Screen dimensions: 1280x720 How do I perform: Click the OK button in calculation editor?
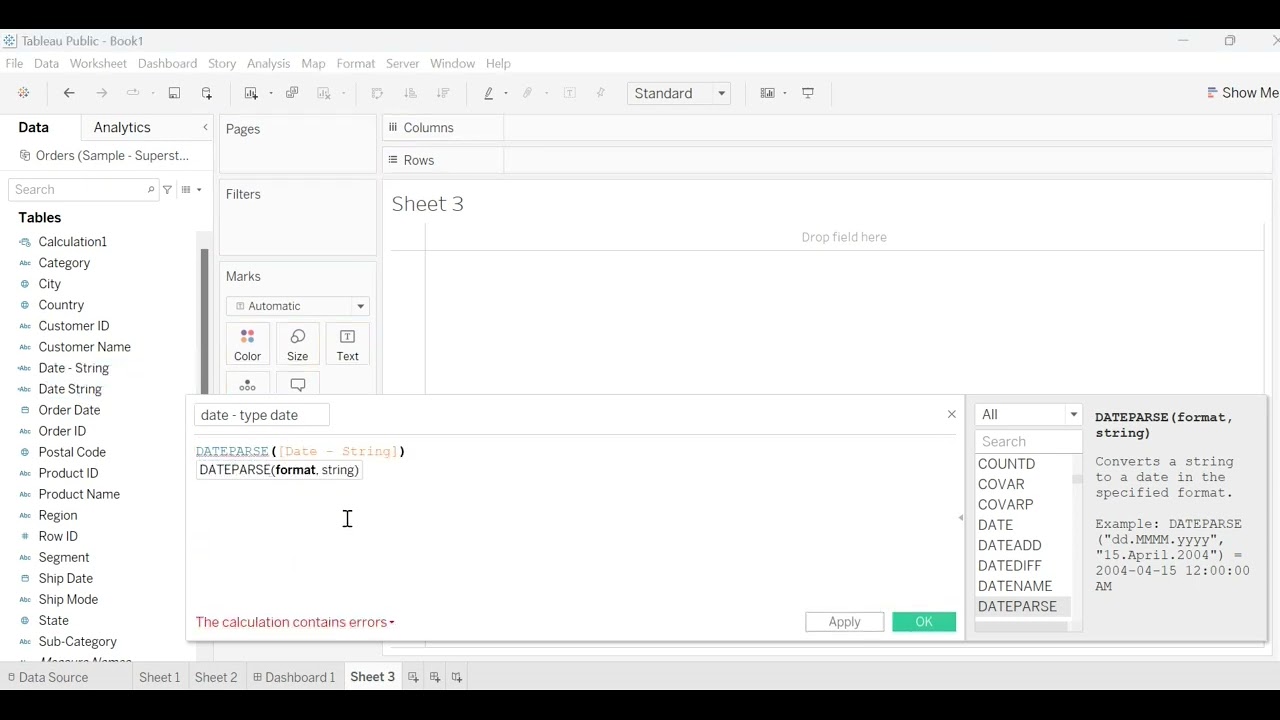pyautogui.click(x=924, y=622)
